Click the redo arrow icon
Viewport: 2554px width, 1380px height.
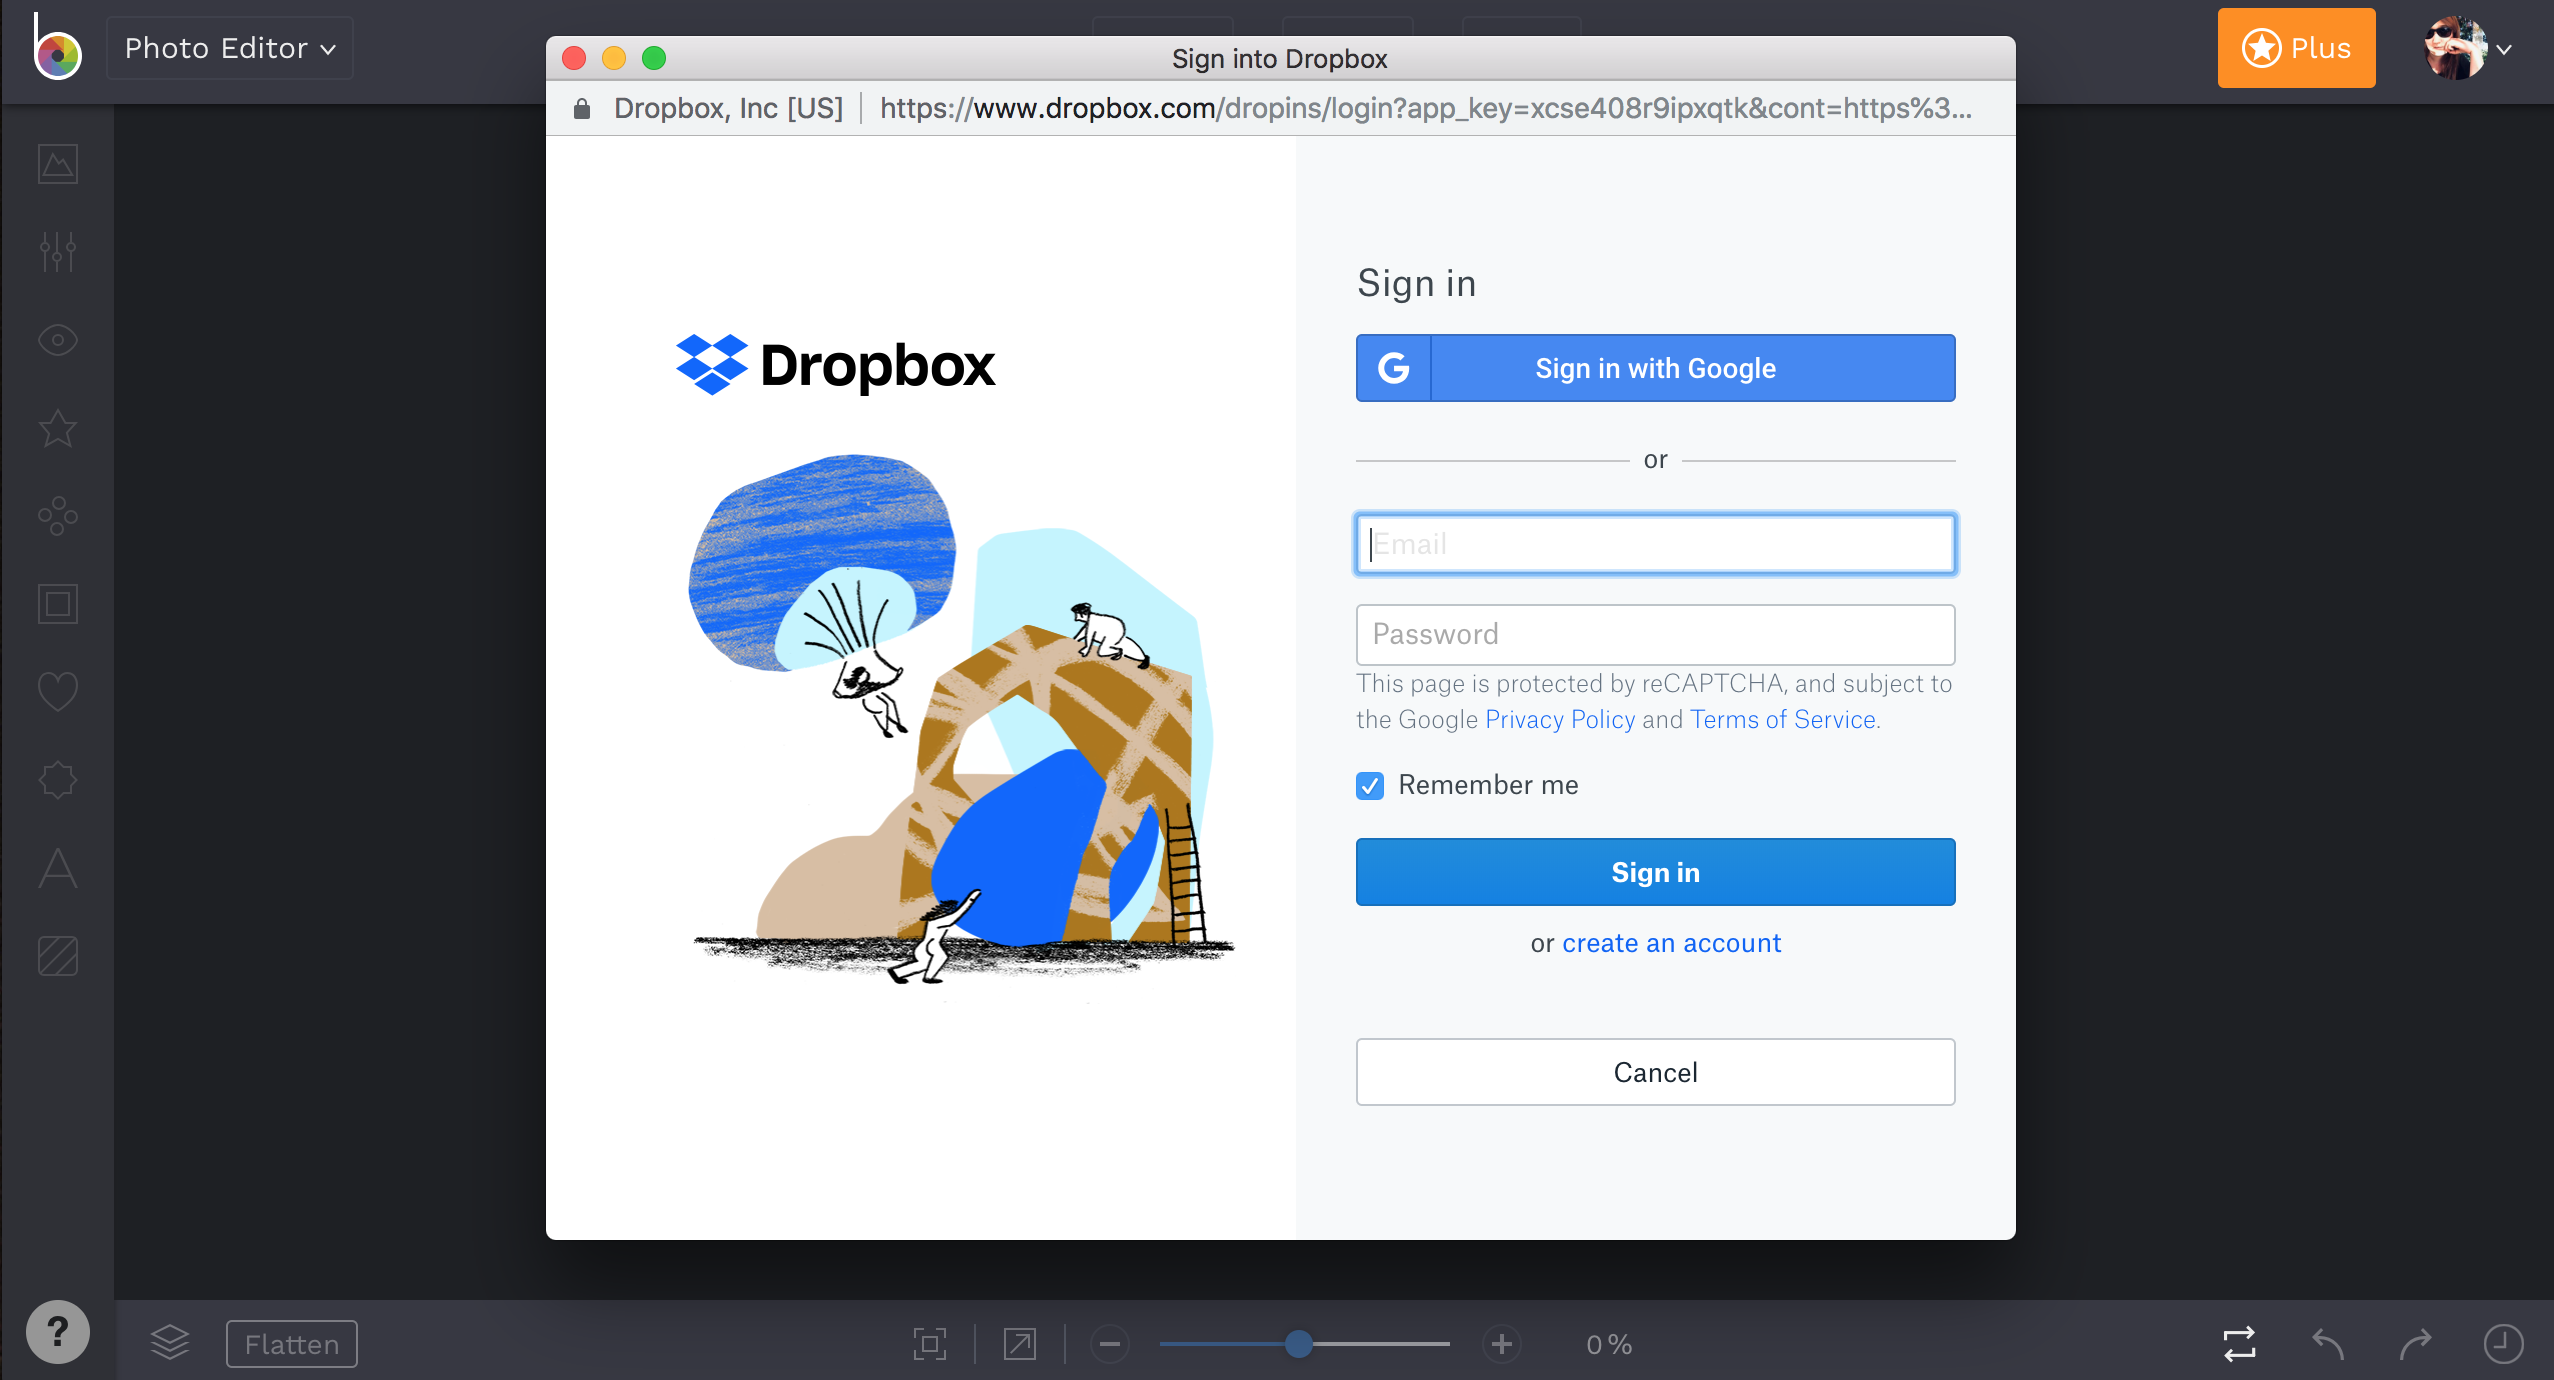tap(2416, 1344)
